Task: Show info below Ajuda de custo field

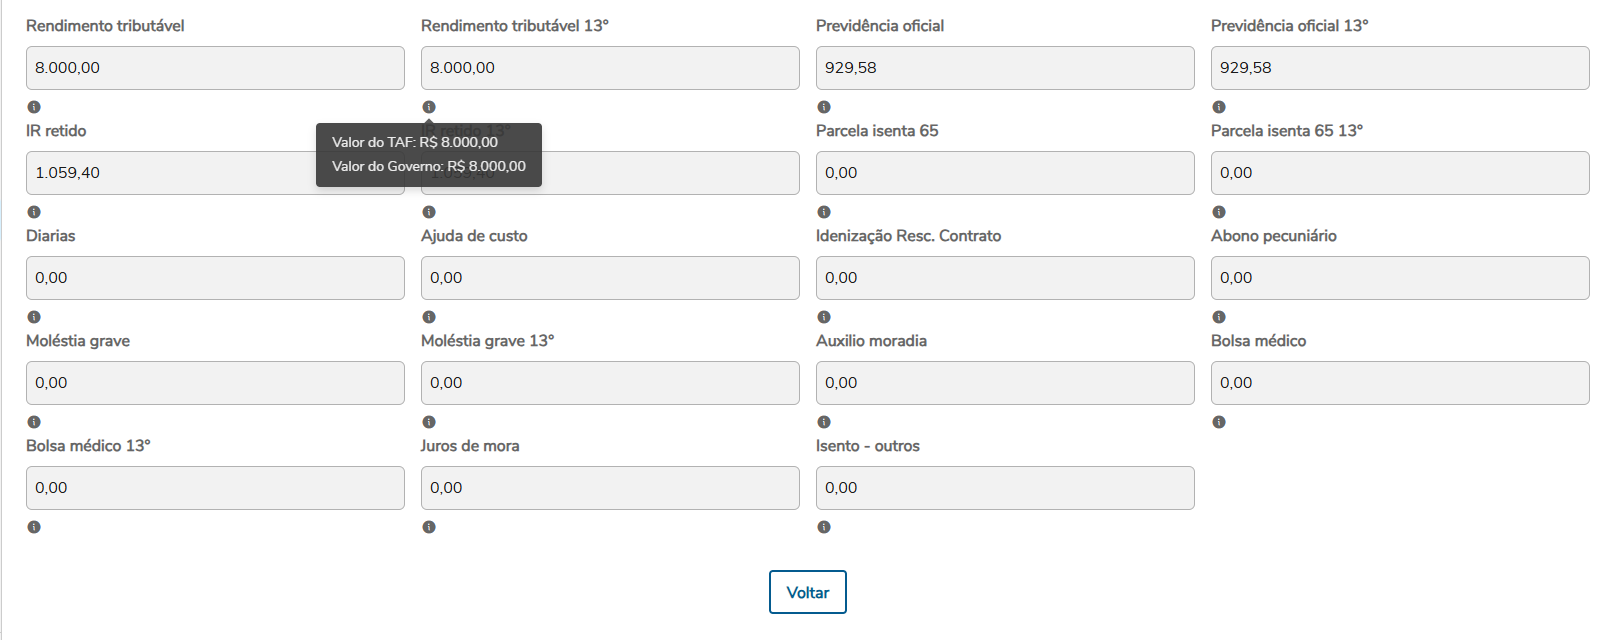Action: (429, 317)
